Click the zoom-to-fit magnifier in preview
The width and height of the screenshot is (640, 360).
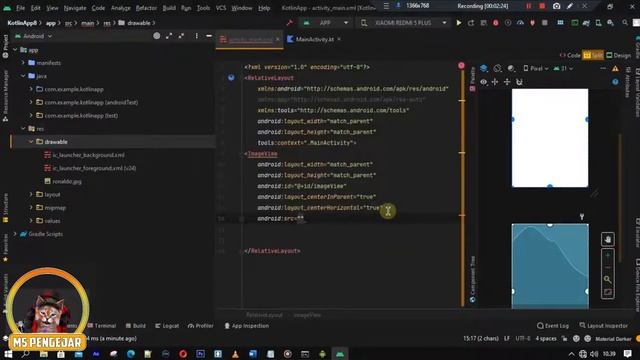click(x=608, y=280)
